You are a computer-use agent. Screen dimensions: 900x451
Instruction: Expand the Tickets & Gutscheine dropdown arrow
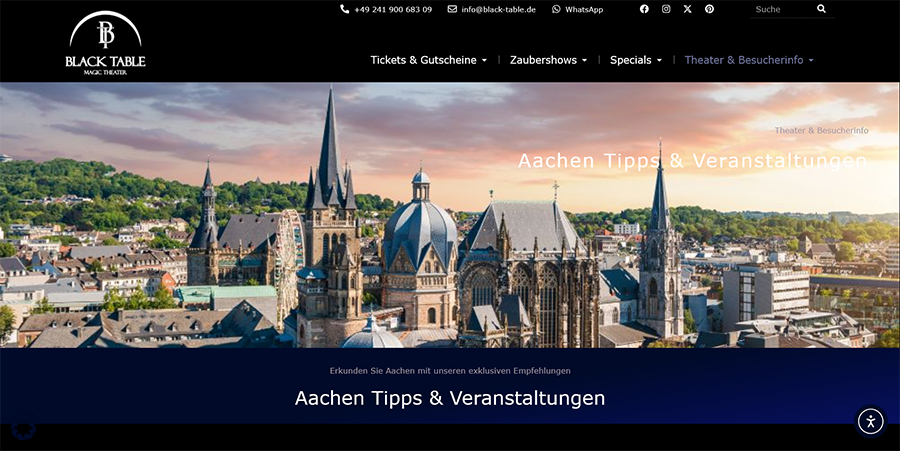pyautogui.click(x=484, y=61)
